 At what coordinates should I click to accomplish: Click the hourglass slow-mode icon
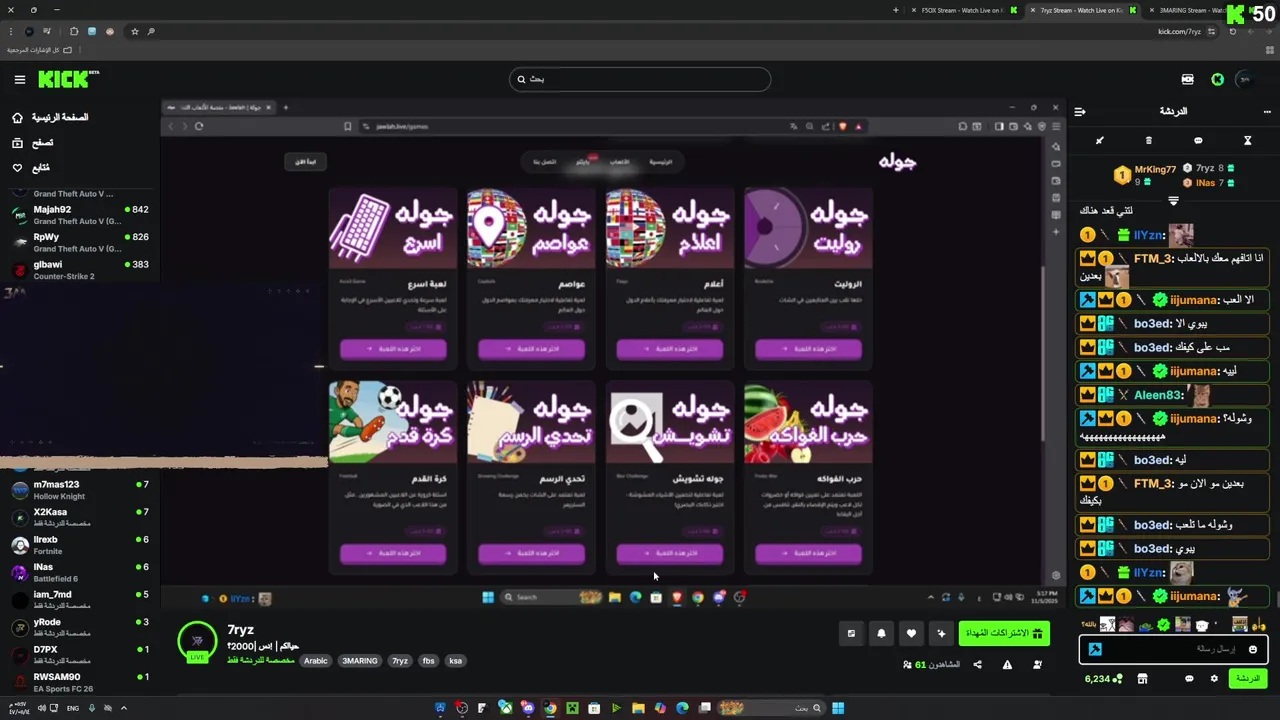point(1247,141)
